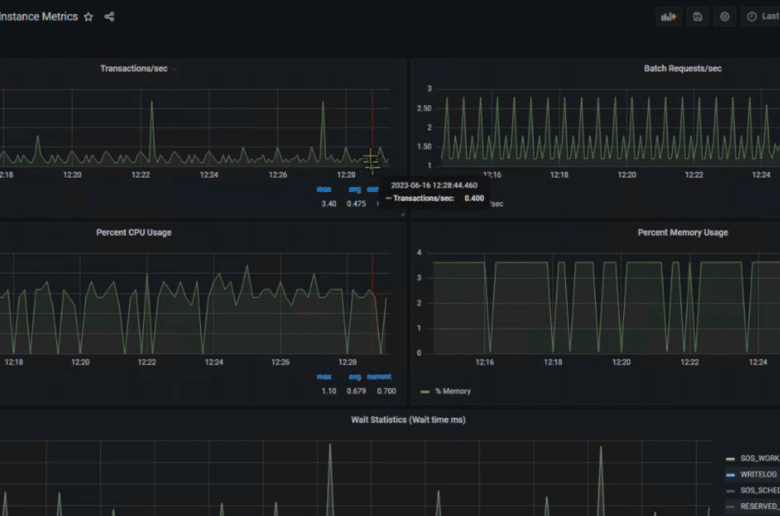Click the WRITELOG legend color swatch
Screen dimensions: 780x516
point(730,475)
